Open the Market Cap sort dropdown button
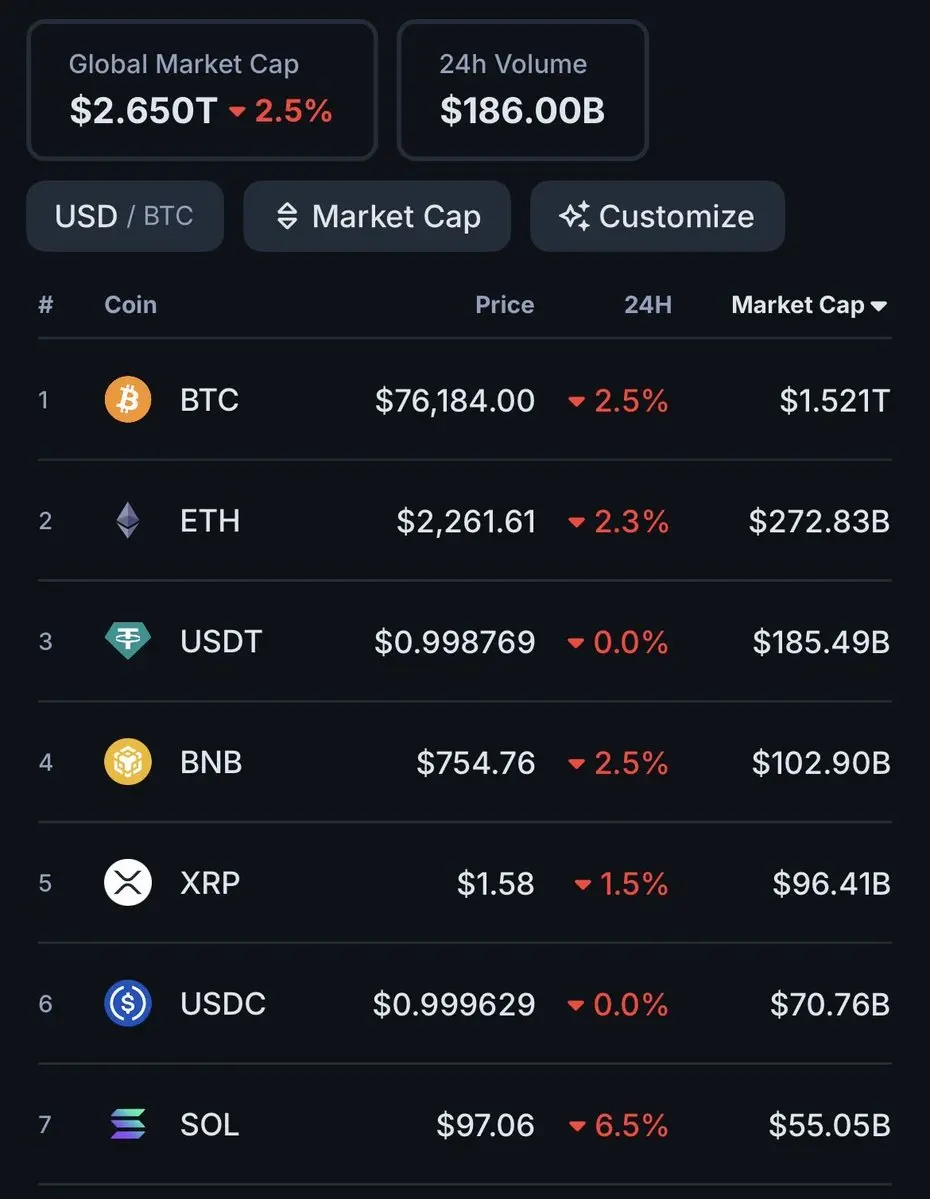Viewport: 930px width, 1199px height. [377, 216]
